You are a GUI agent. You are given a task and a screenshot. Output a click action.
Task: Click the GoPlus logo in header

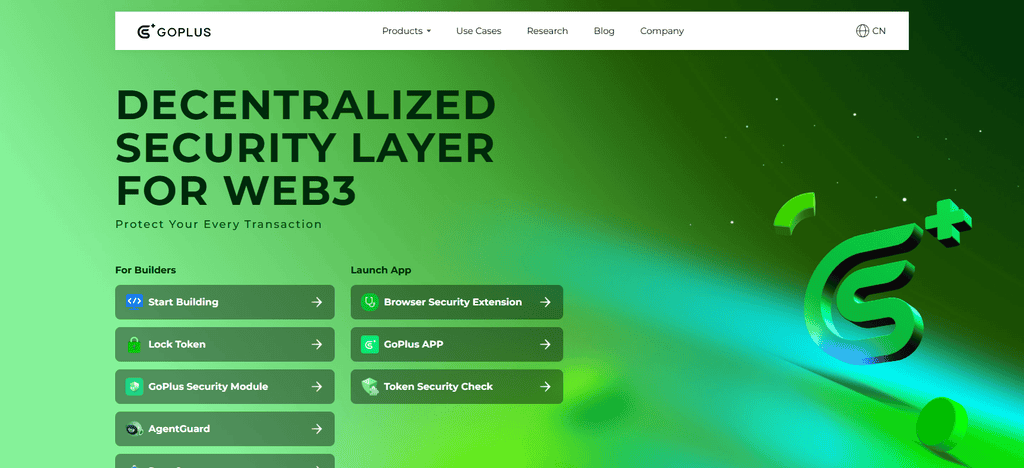174,31
